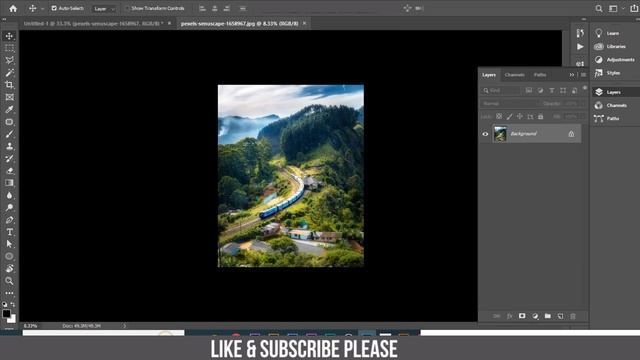Open the History panel icon

[580, 33]
